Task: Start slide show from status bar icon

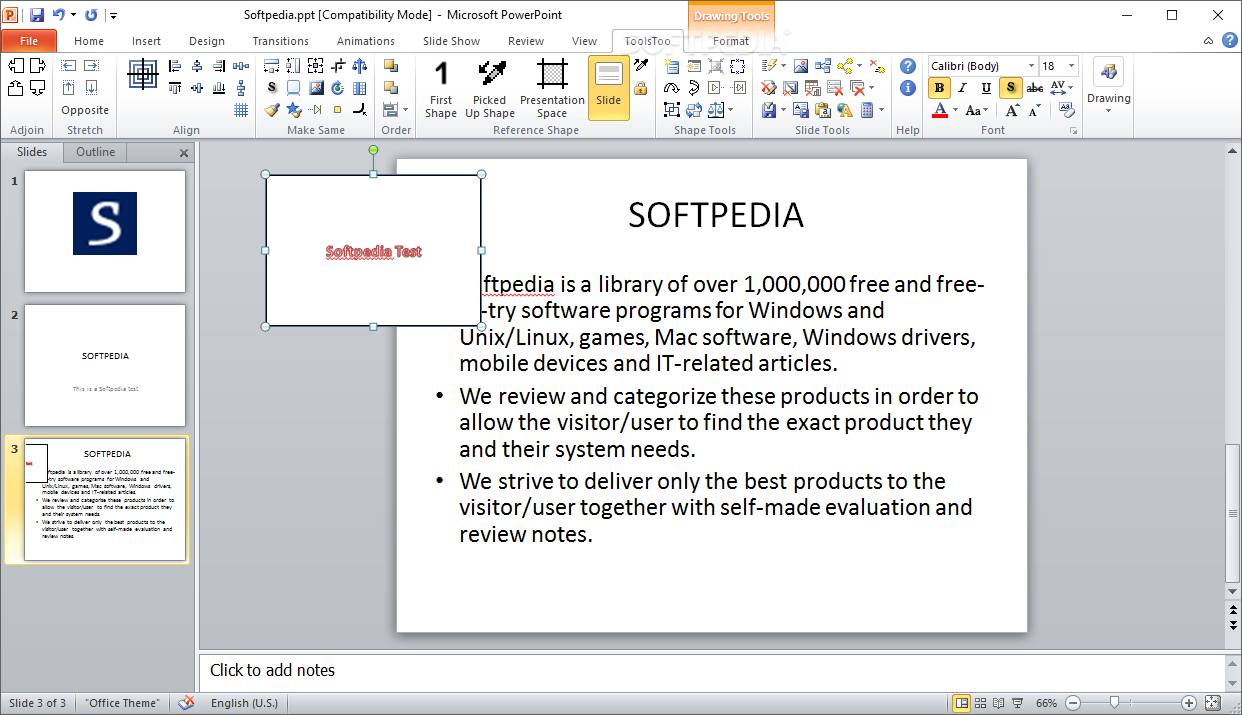Action: point(1019,703)
